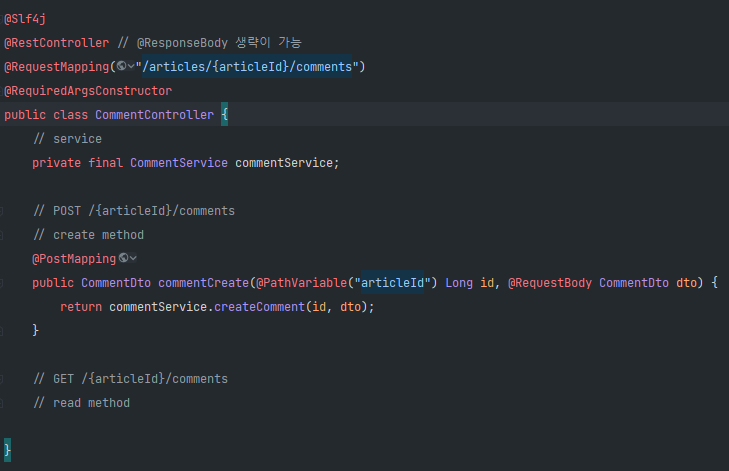
Task: Click the @PostMapping annotation
Action: [x=74, y=259]
